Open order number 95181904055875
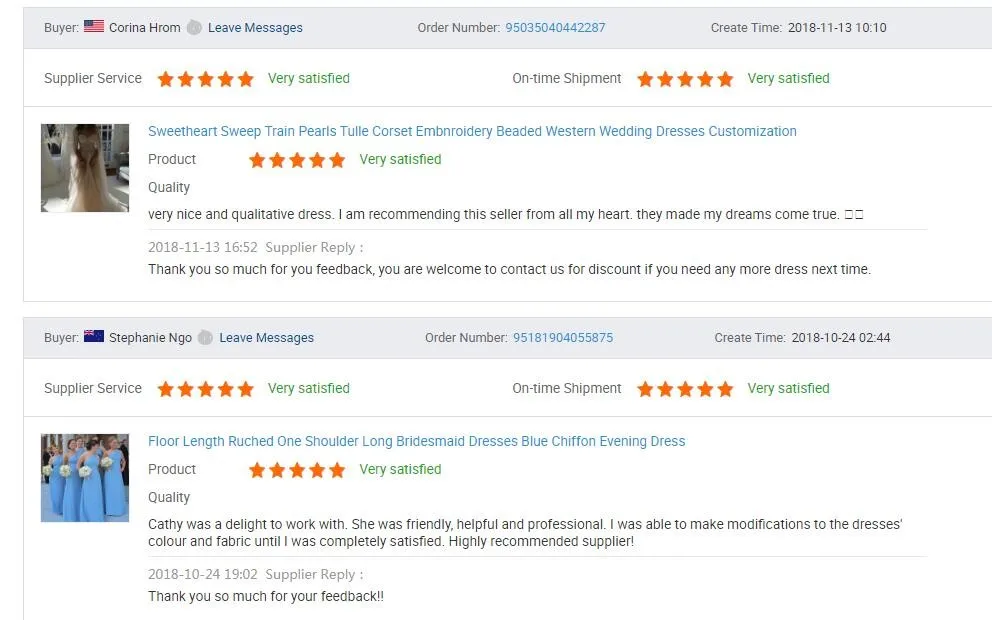The image size is (992, 620). [562, 338]
